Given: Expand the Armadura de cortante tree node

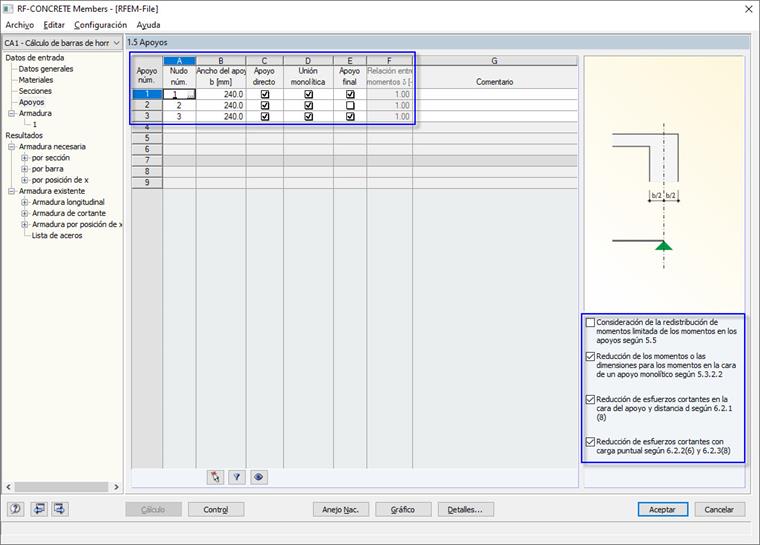Looking at the screenshot, I should tap(24, 213).
